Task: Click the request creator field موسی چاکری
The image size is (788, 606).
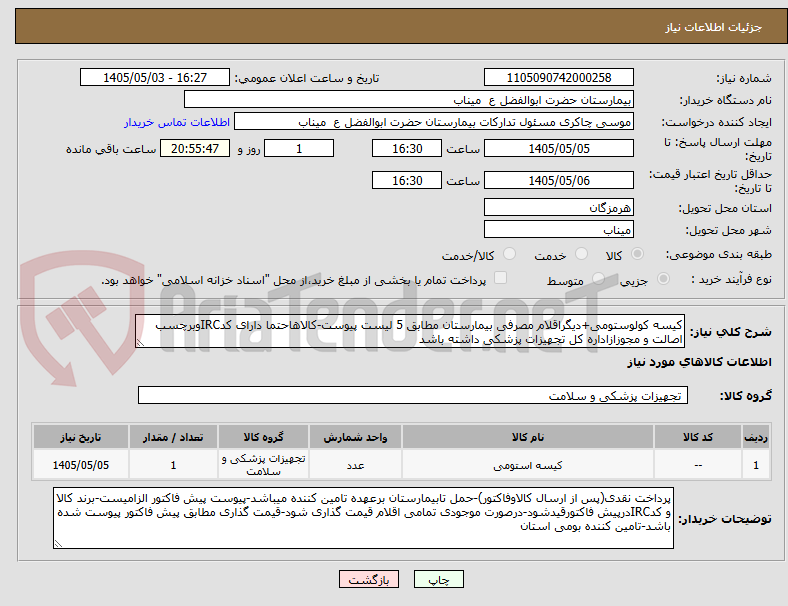Action: (x=434, y=122)
